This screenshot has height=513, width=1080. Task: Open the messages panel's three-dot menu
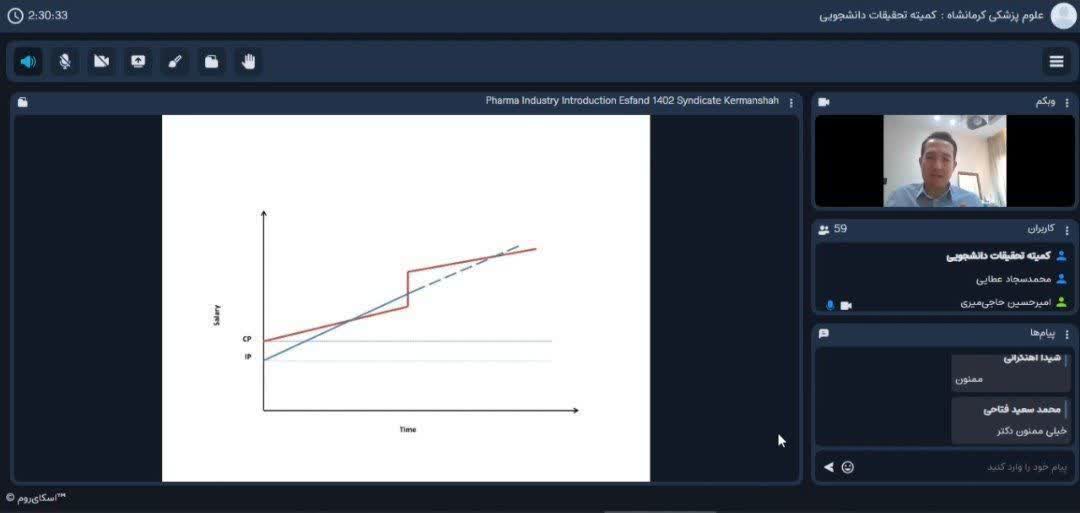tap(1066, 333)
